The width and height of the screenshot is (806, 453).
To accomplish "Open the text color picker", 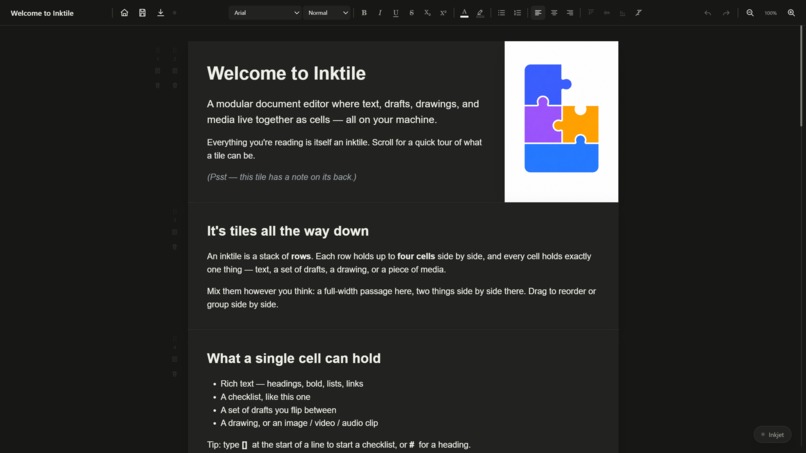I will 464,13.
